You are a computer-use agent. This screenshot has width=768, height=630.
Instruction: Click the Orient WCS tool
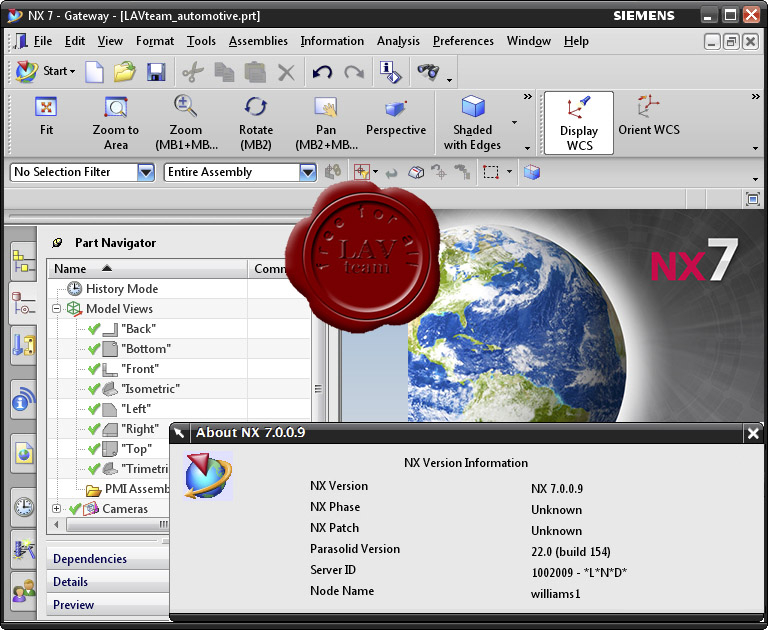tap(648, 116)
